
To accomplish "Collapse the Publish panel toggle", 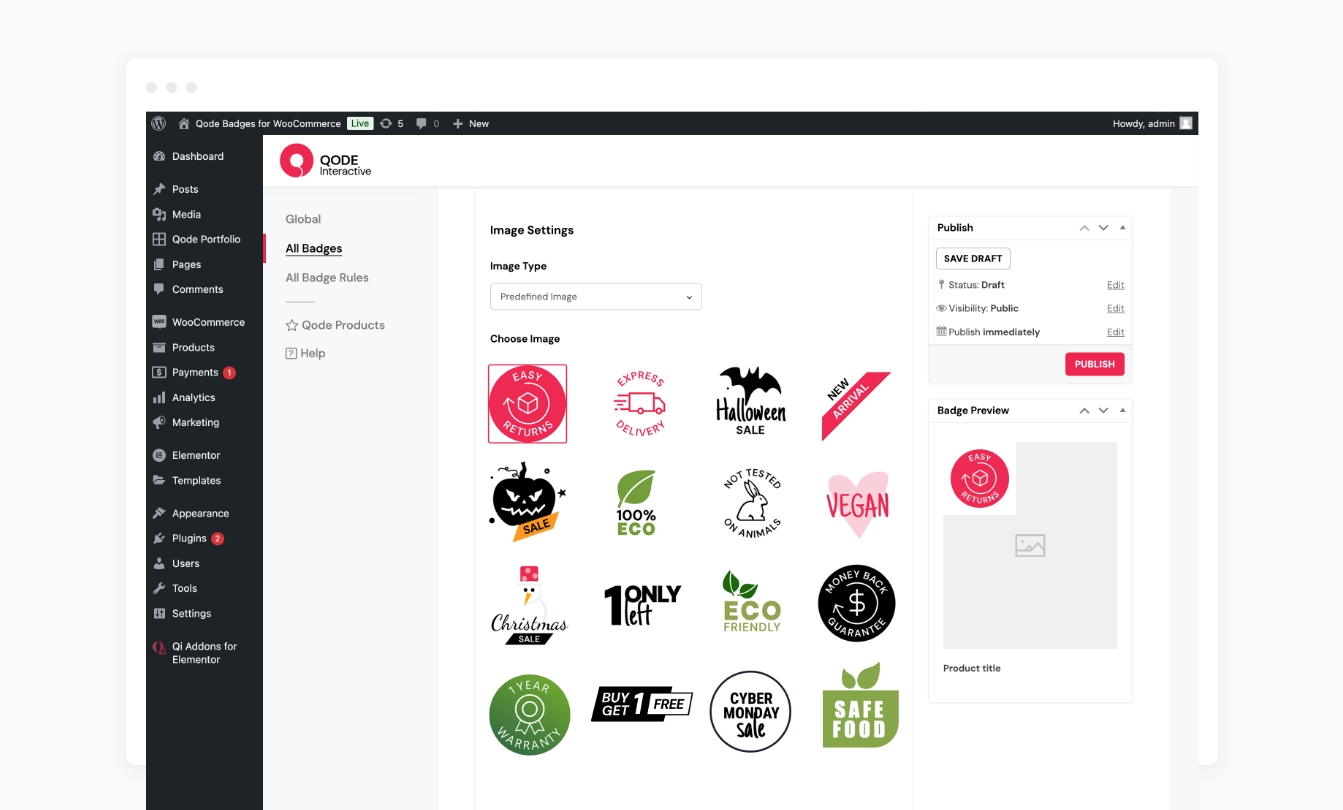I will (1122, 228).
